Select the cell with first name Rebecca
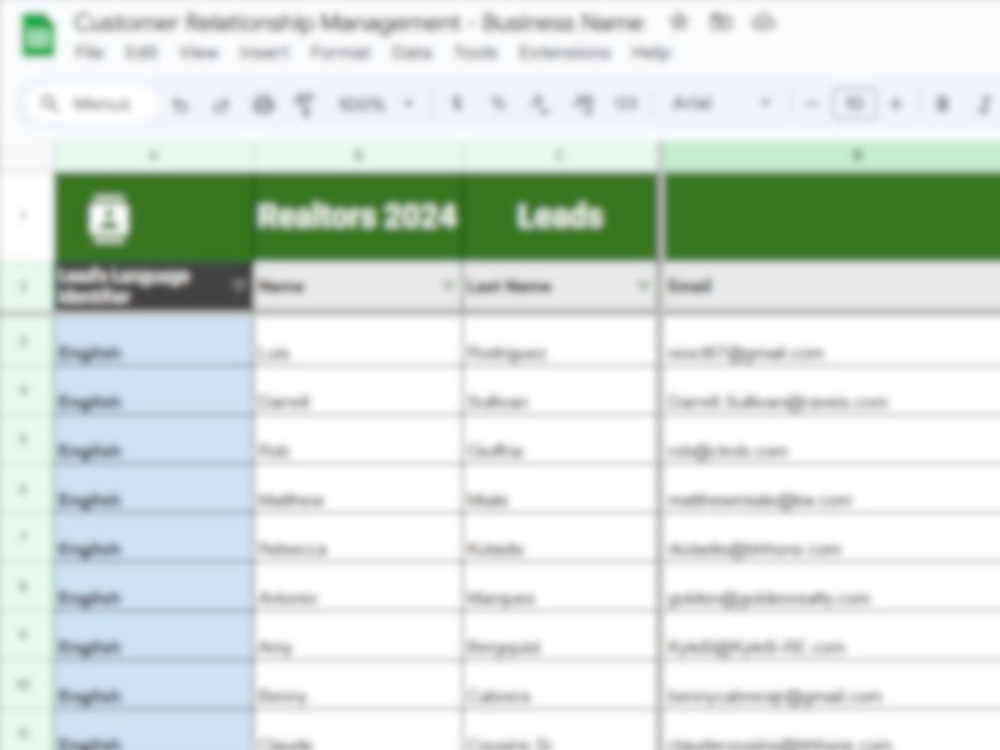 pyautogui.click(x=358, y=538)
